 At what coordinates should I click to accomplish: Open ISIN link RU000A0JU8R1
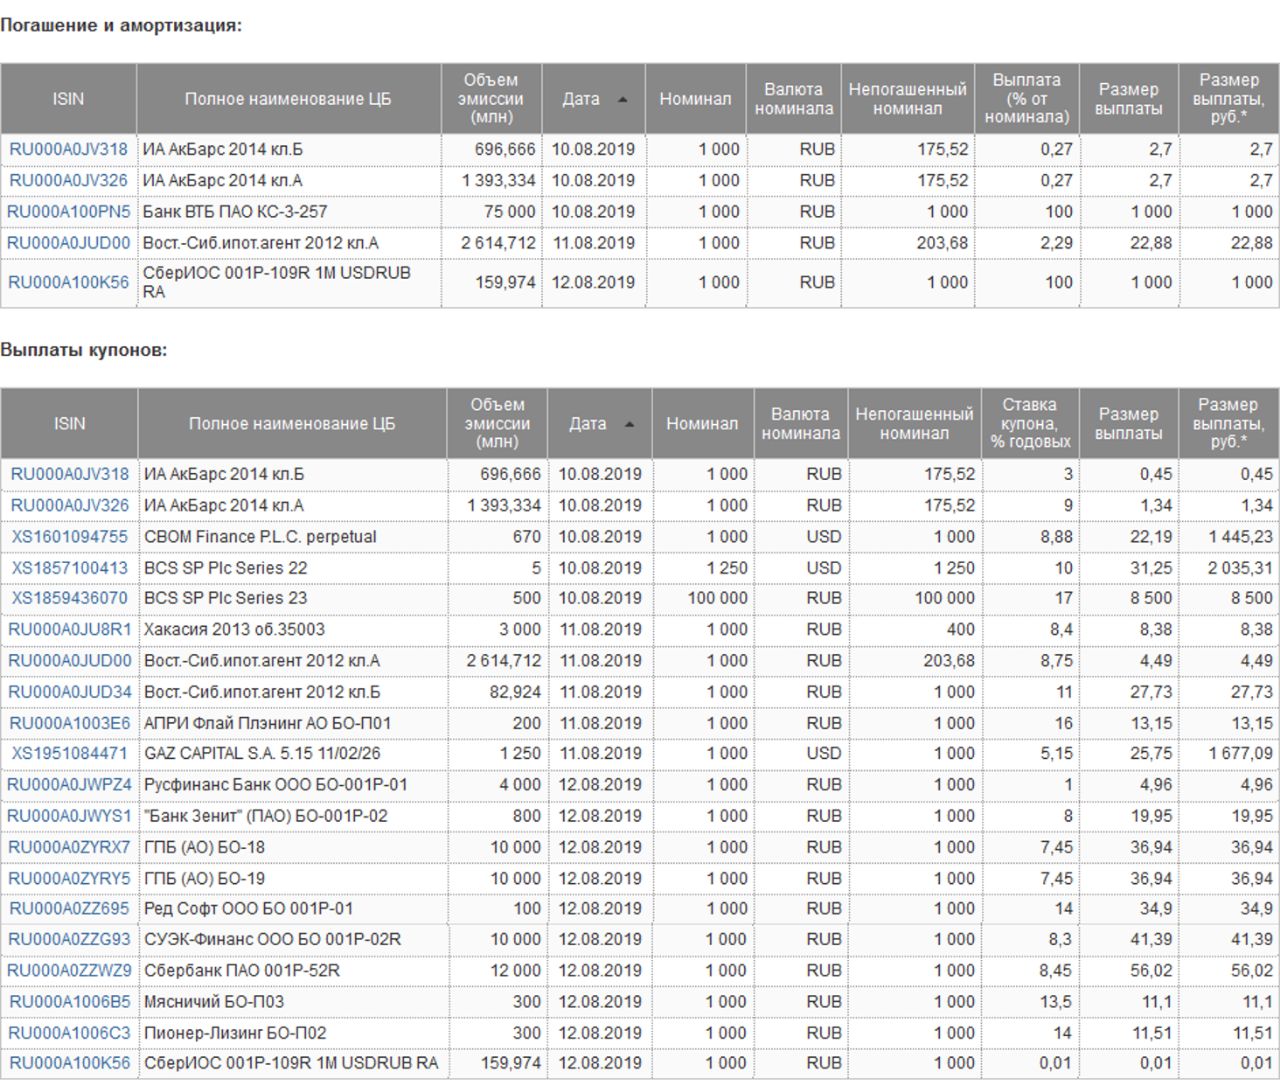[70, 630]
